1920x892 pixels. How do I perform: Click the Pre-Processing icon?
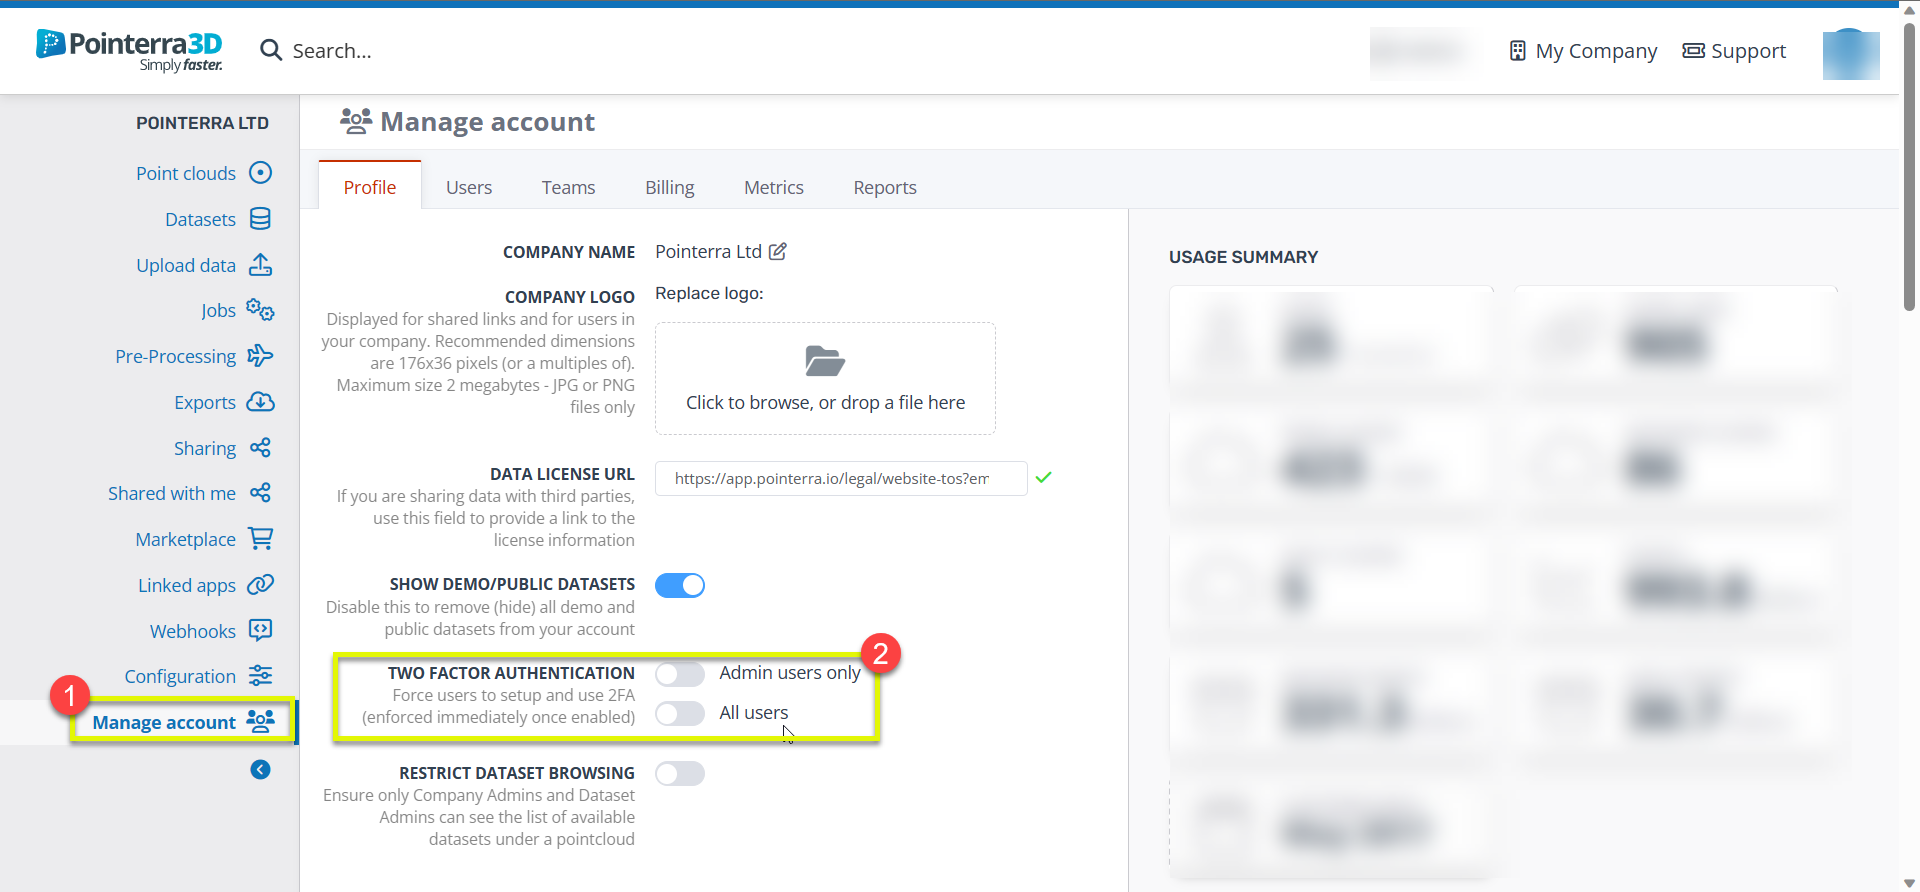click(x=260, y=356)
